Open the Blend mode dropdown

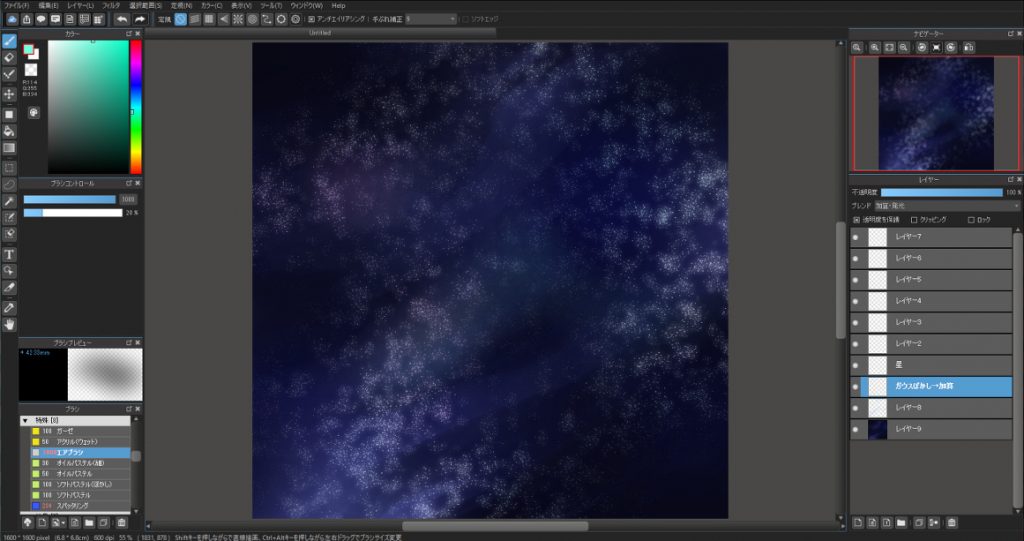[947, 206]
